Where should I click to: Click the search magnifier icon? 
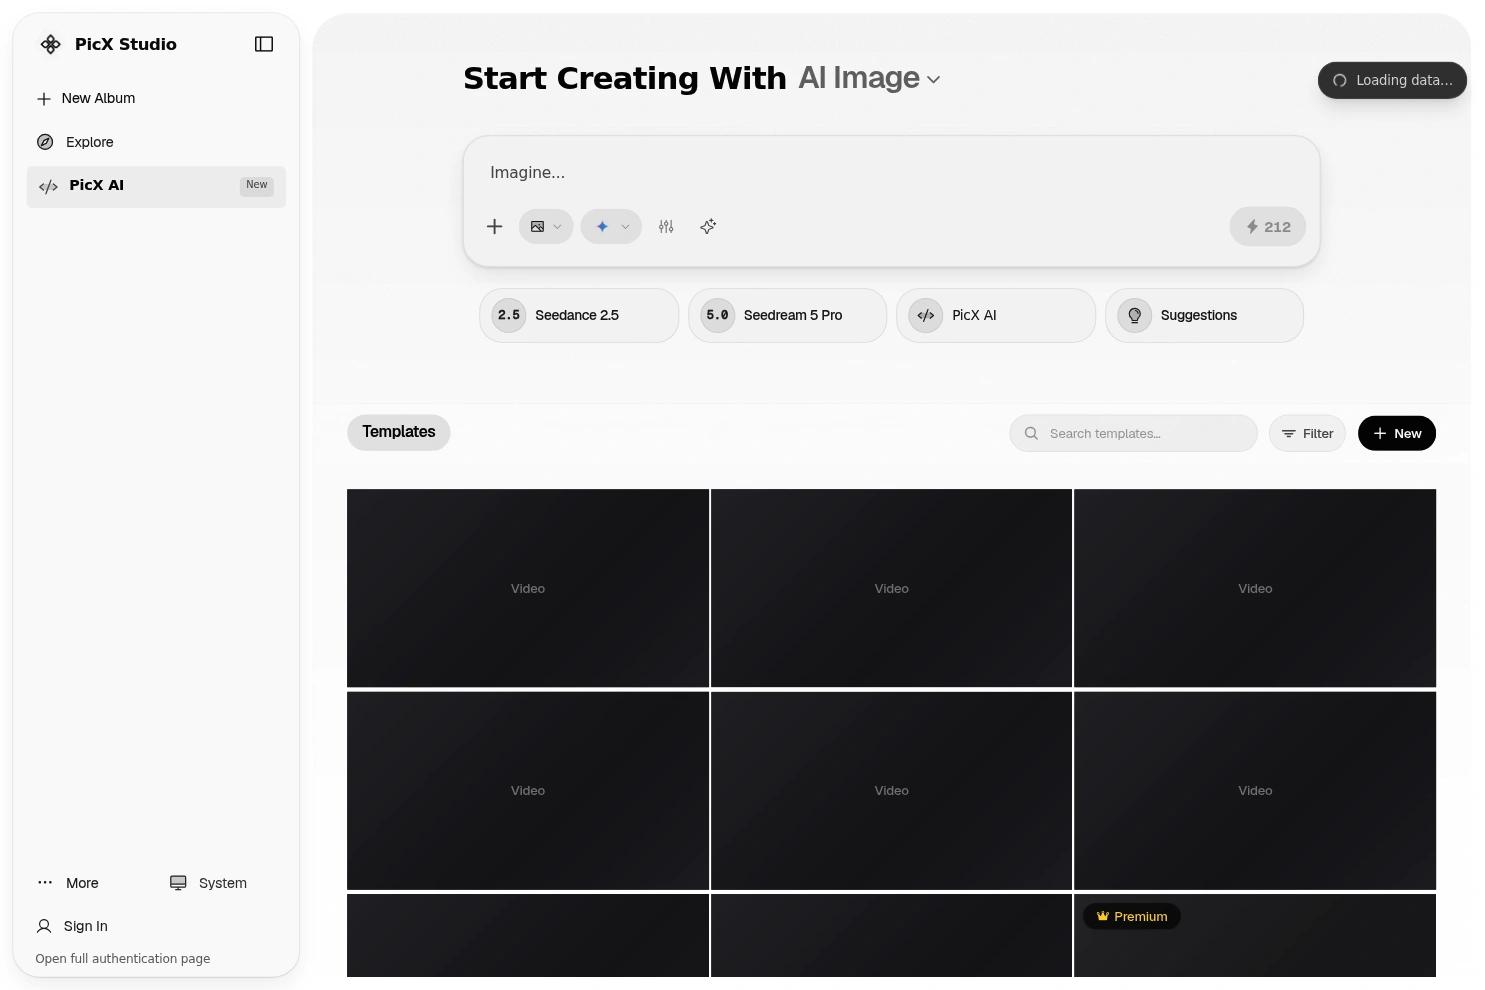pos(1031,433)
